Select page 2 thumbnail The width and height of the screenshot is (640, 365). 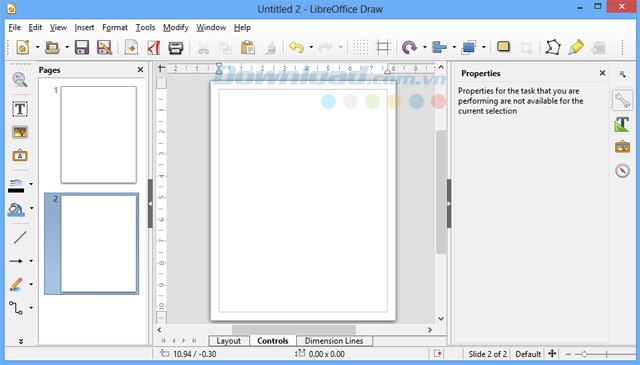98,244
